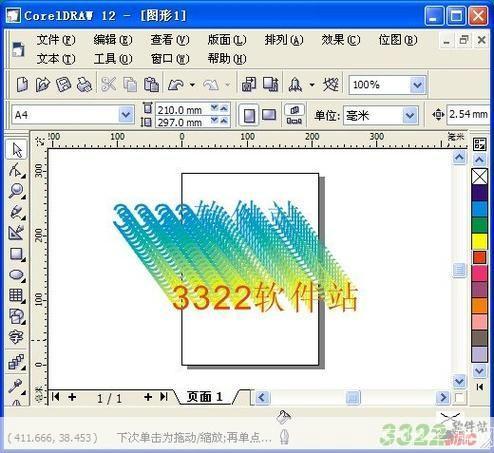Select the Rectangle tool
Viewport: 494px width, 453px height.
pos(16,254)
